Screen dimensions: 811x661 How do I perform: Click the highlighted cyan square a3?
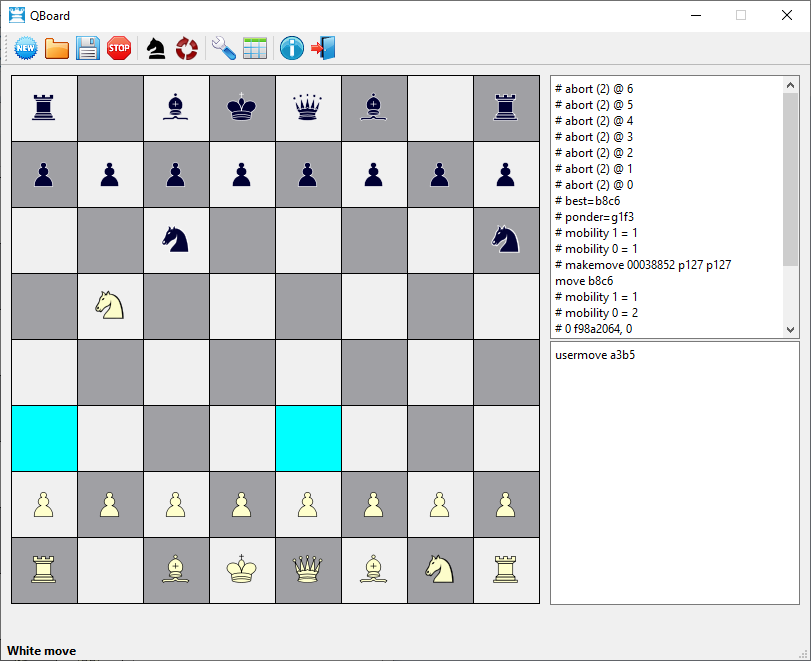click(44, 439)
